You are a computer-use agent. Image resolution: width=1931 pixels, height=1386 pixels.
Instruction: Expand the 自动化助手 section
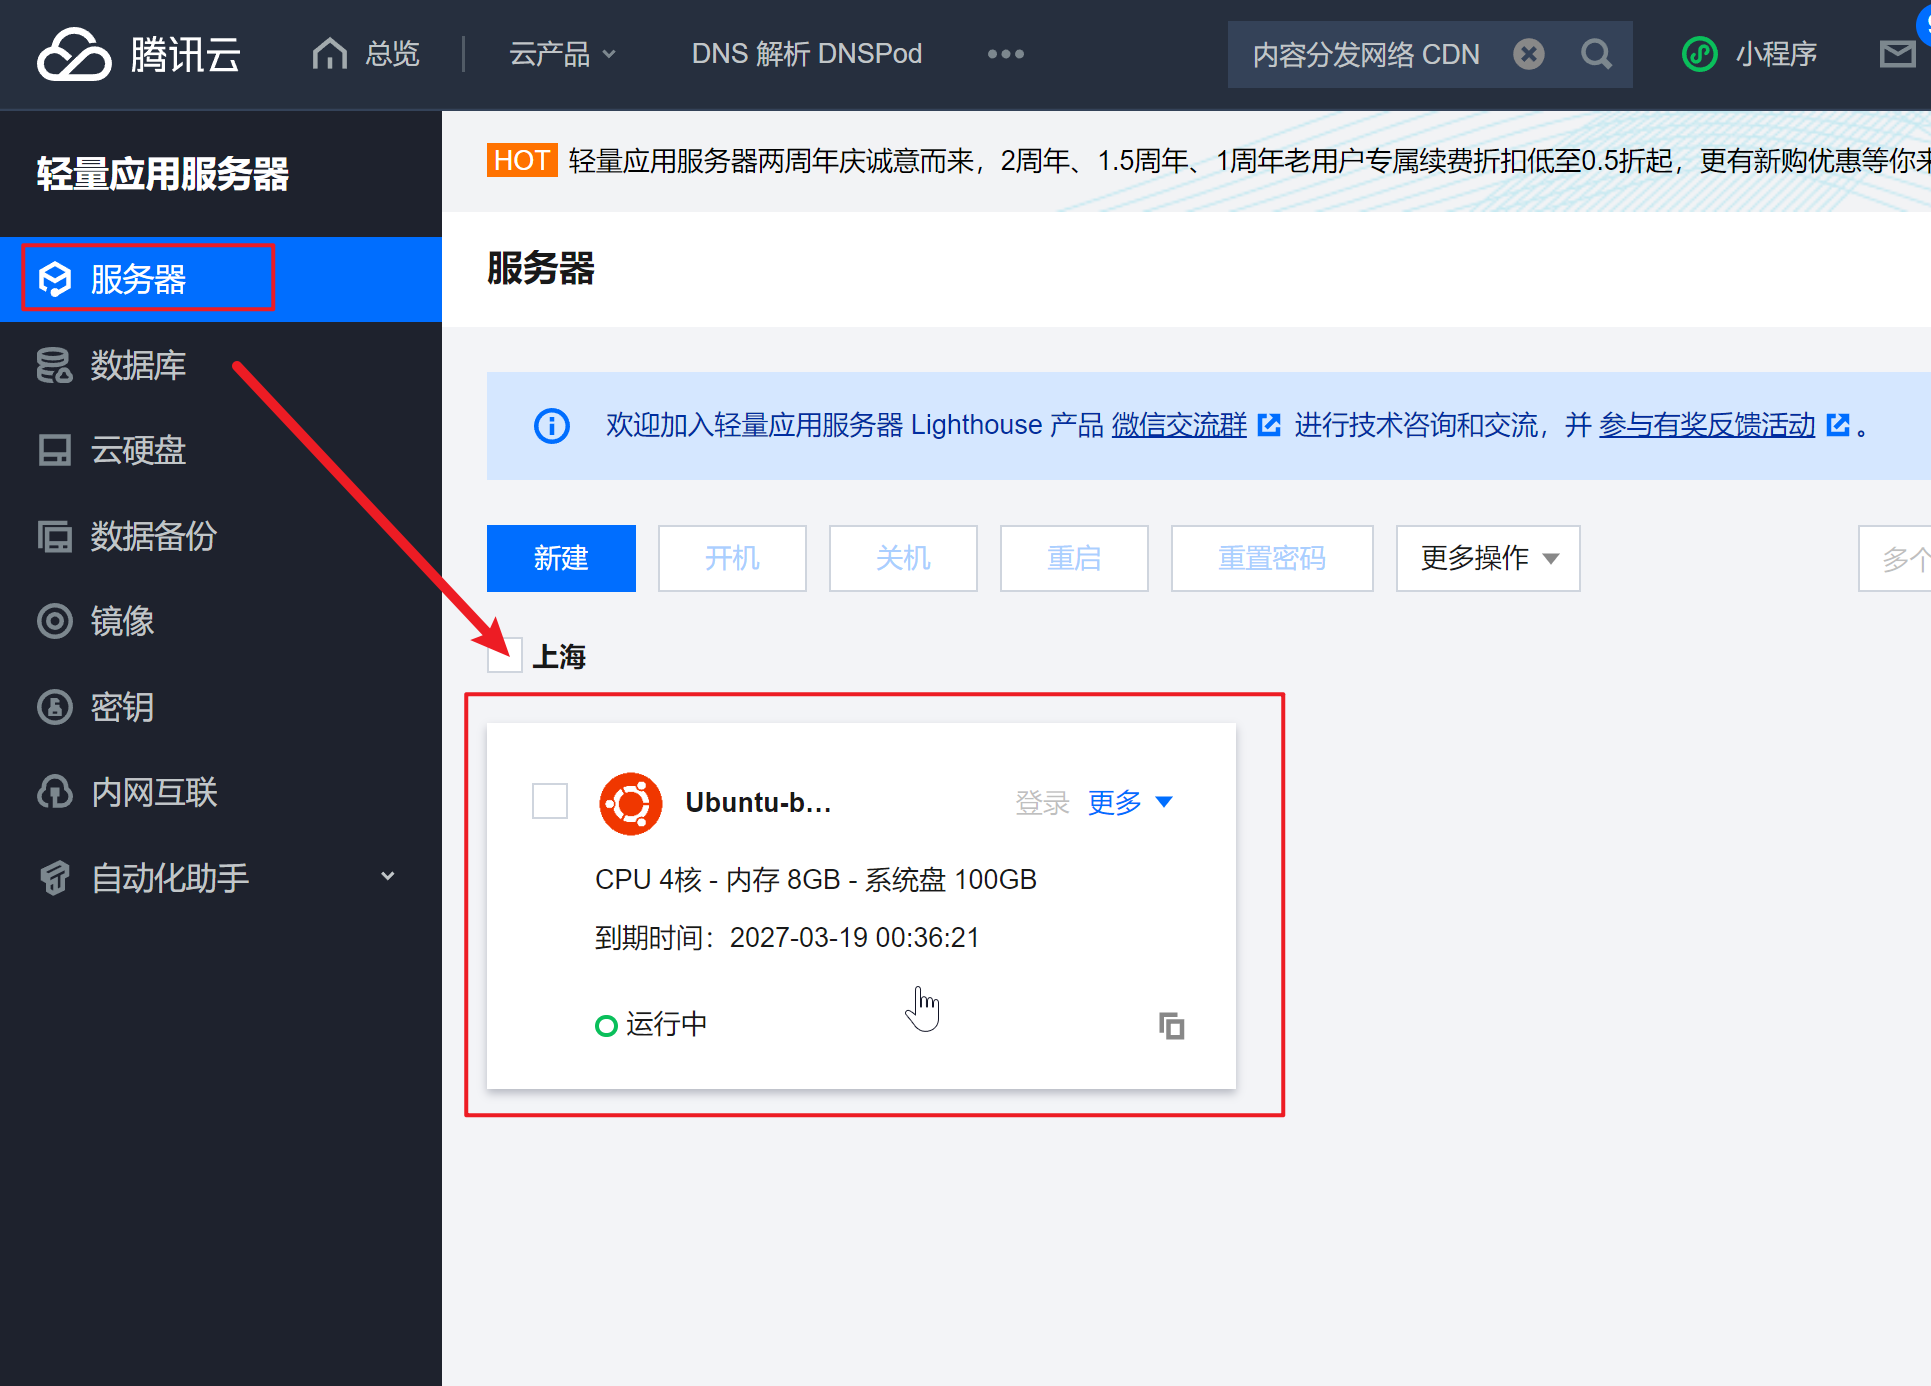pos(388,876)
